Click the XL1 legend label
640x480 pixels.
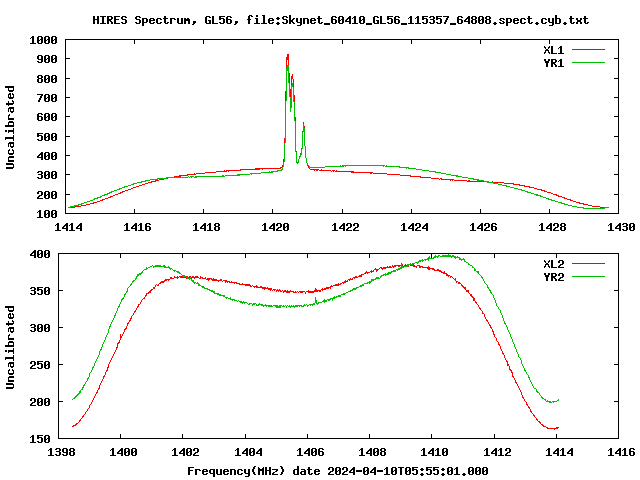553,50
